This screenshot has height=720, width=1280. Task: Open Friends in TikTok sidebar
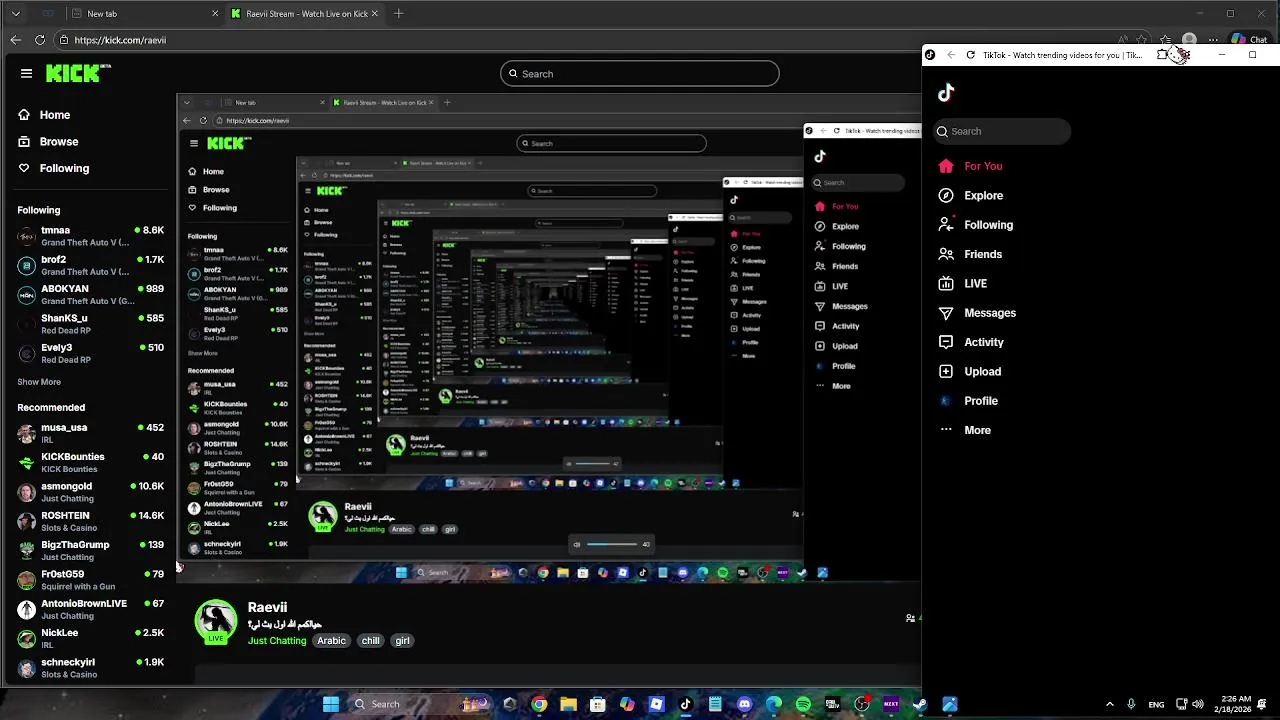click(x=970, y=254)
